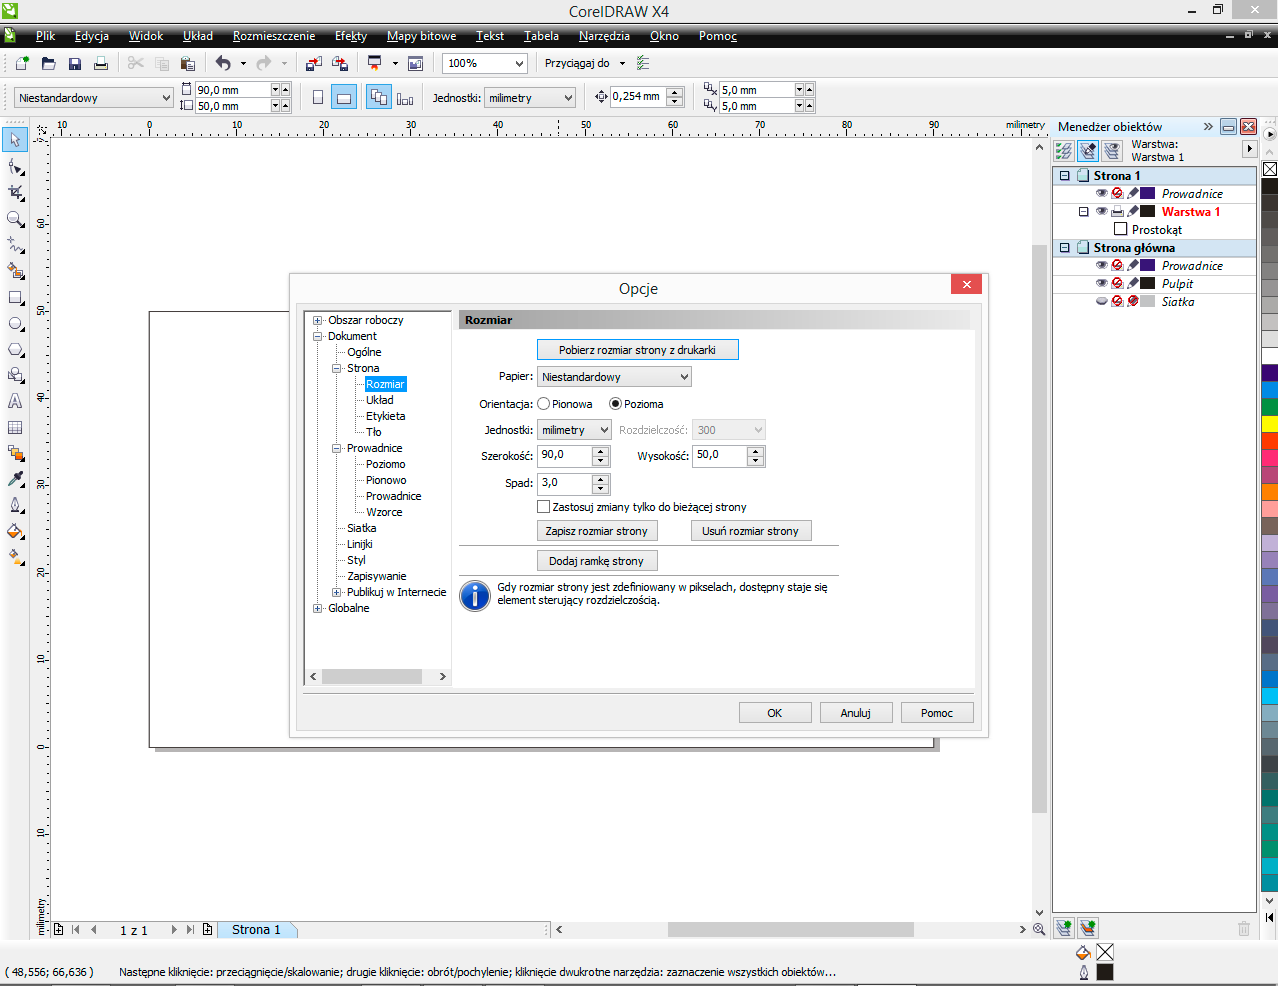Click the New document icon
1278x986 pixels.
point(22,63)
